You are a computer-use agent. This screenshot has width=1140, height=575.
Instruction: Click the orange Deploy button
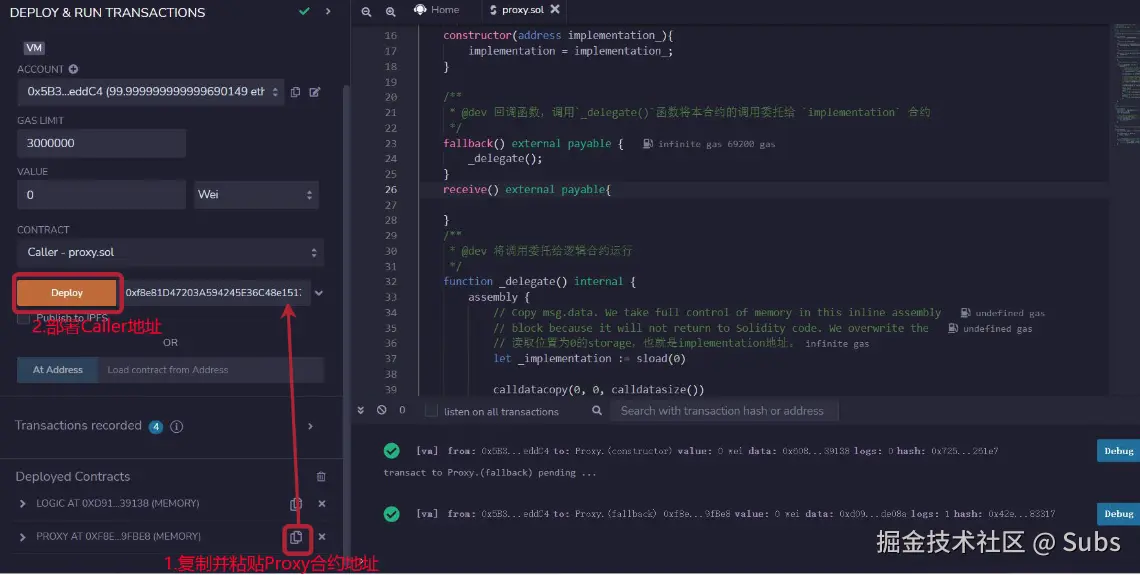tap(67, 293)
